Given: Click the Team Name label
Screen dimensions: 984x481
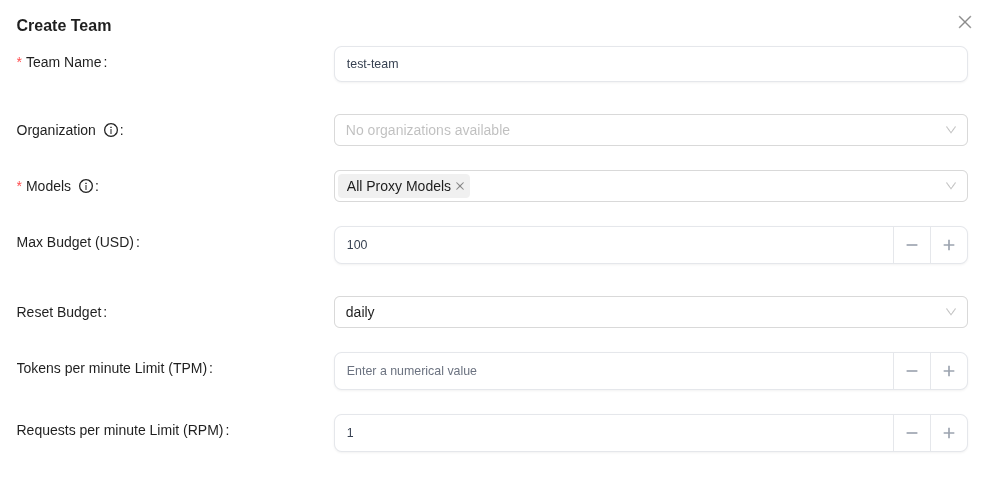Looking at the screenshot, I should coord(63,62).
